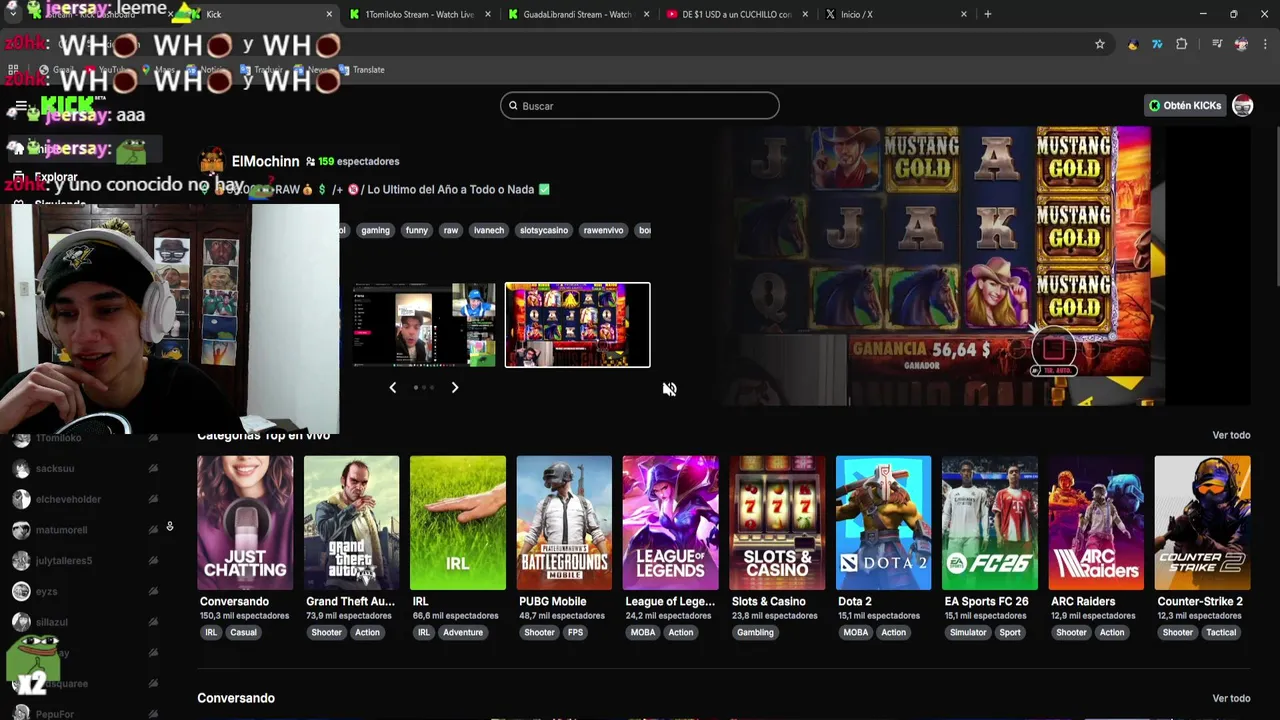Click the magnifier icon in Buscar field
The height and width of the screenshot is (720, 1280).
(x=514, y=106)
